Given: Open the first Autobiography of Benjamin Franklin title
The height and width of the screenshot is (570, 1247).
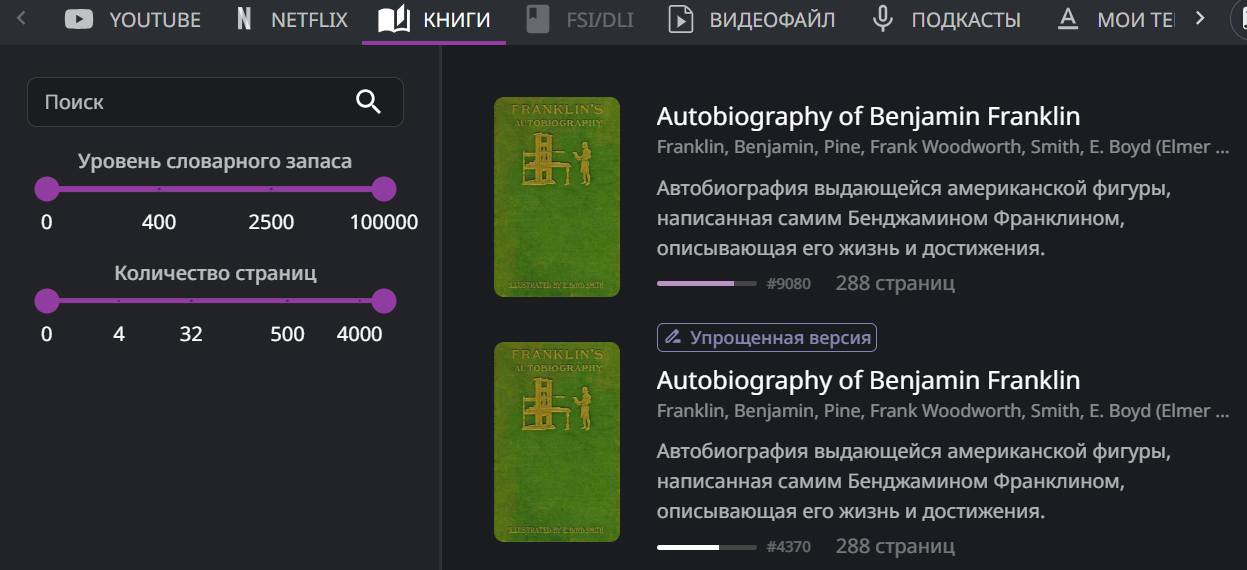Looking at the screenshot, I should coord(868,116).
